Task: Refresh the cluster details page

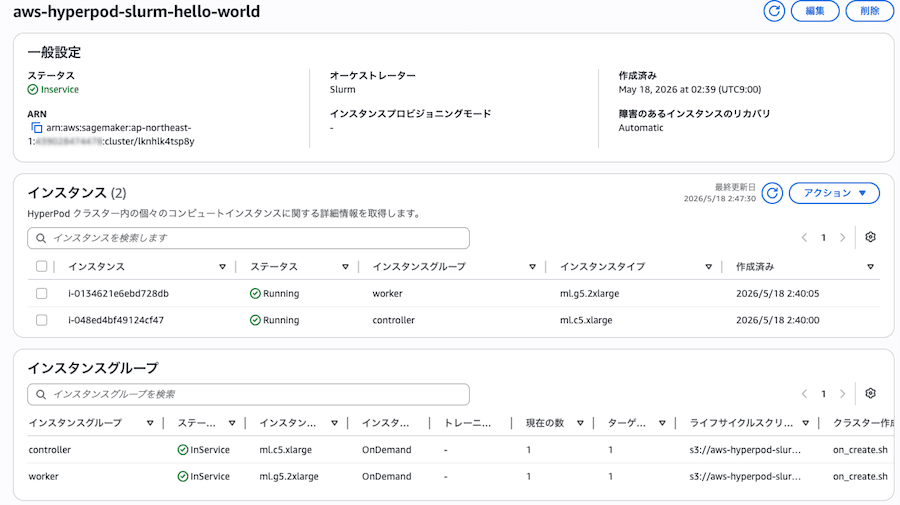Action: pos(774,11)
